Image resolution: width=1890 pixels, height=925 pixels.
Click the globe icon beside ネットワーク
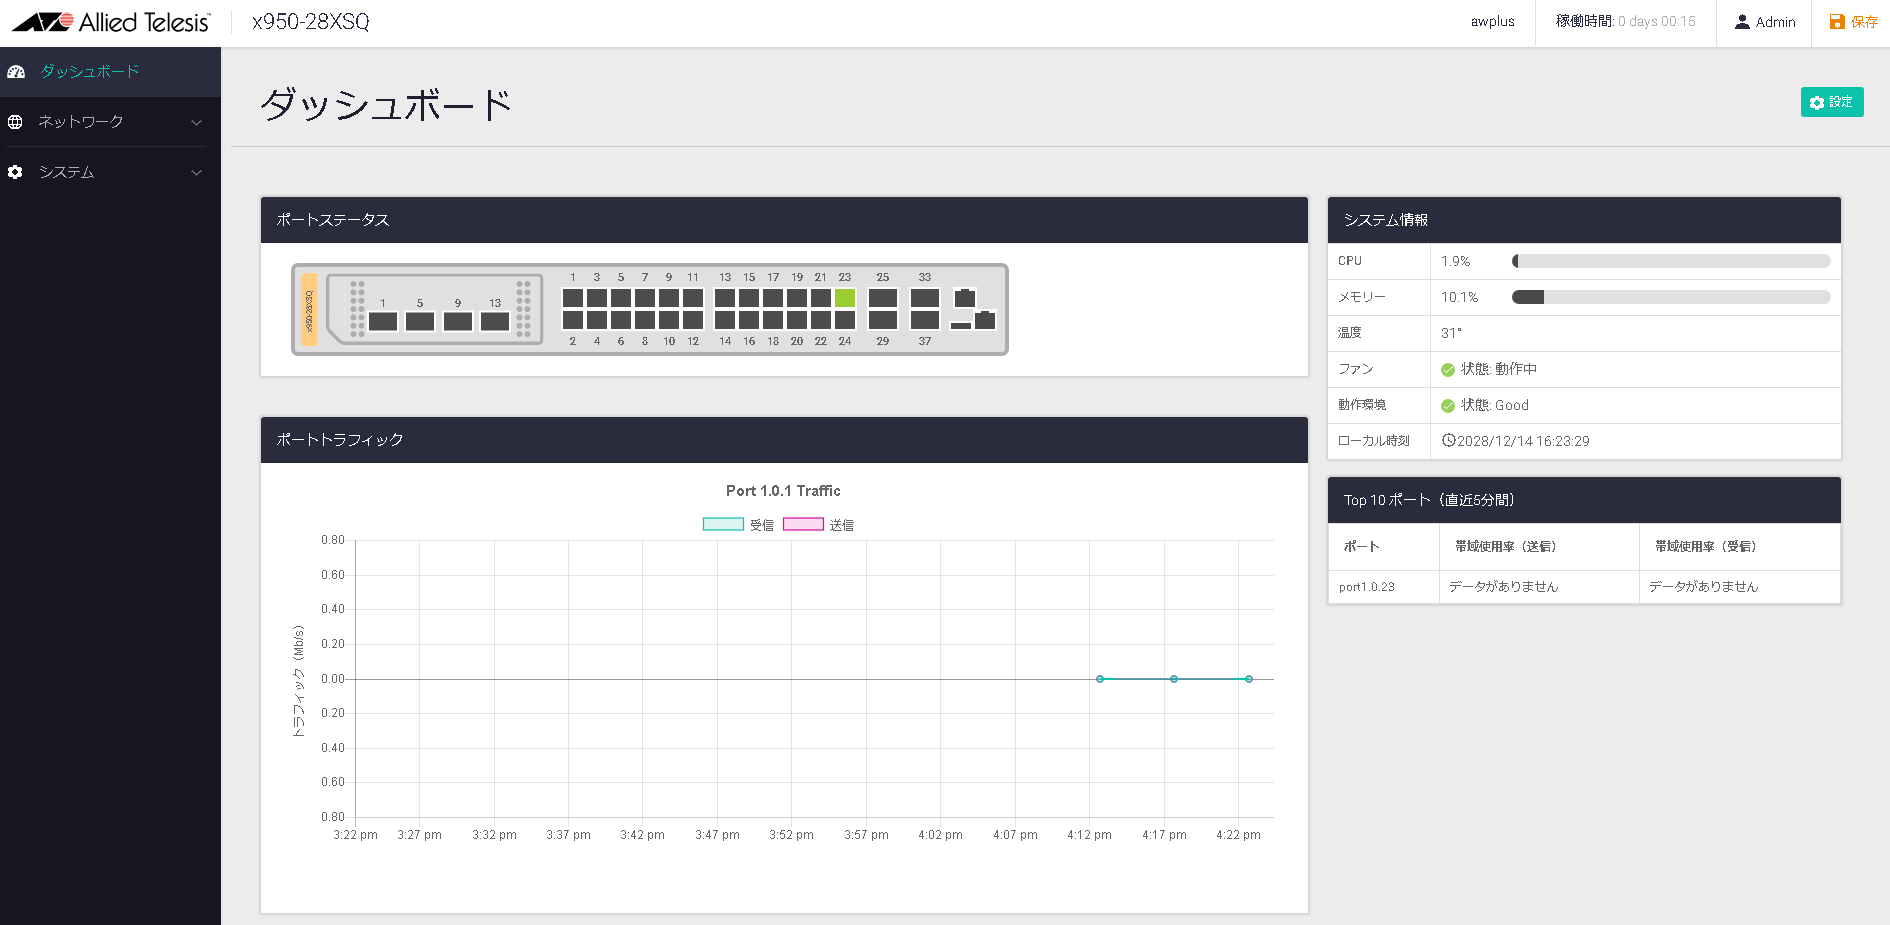[15, 122]
